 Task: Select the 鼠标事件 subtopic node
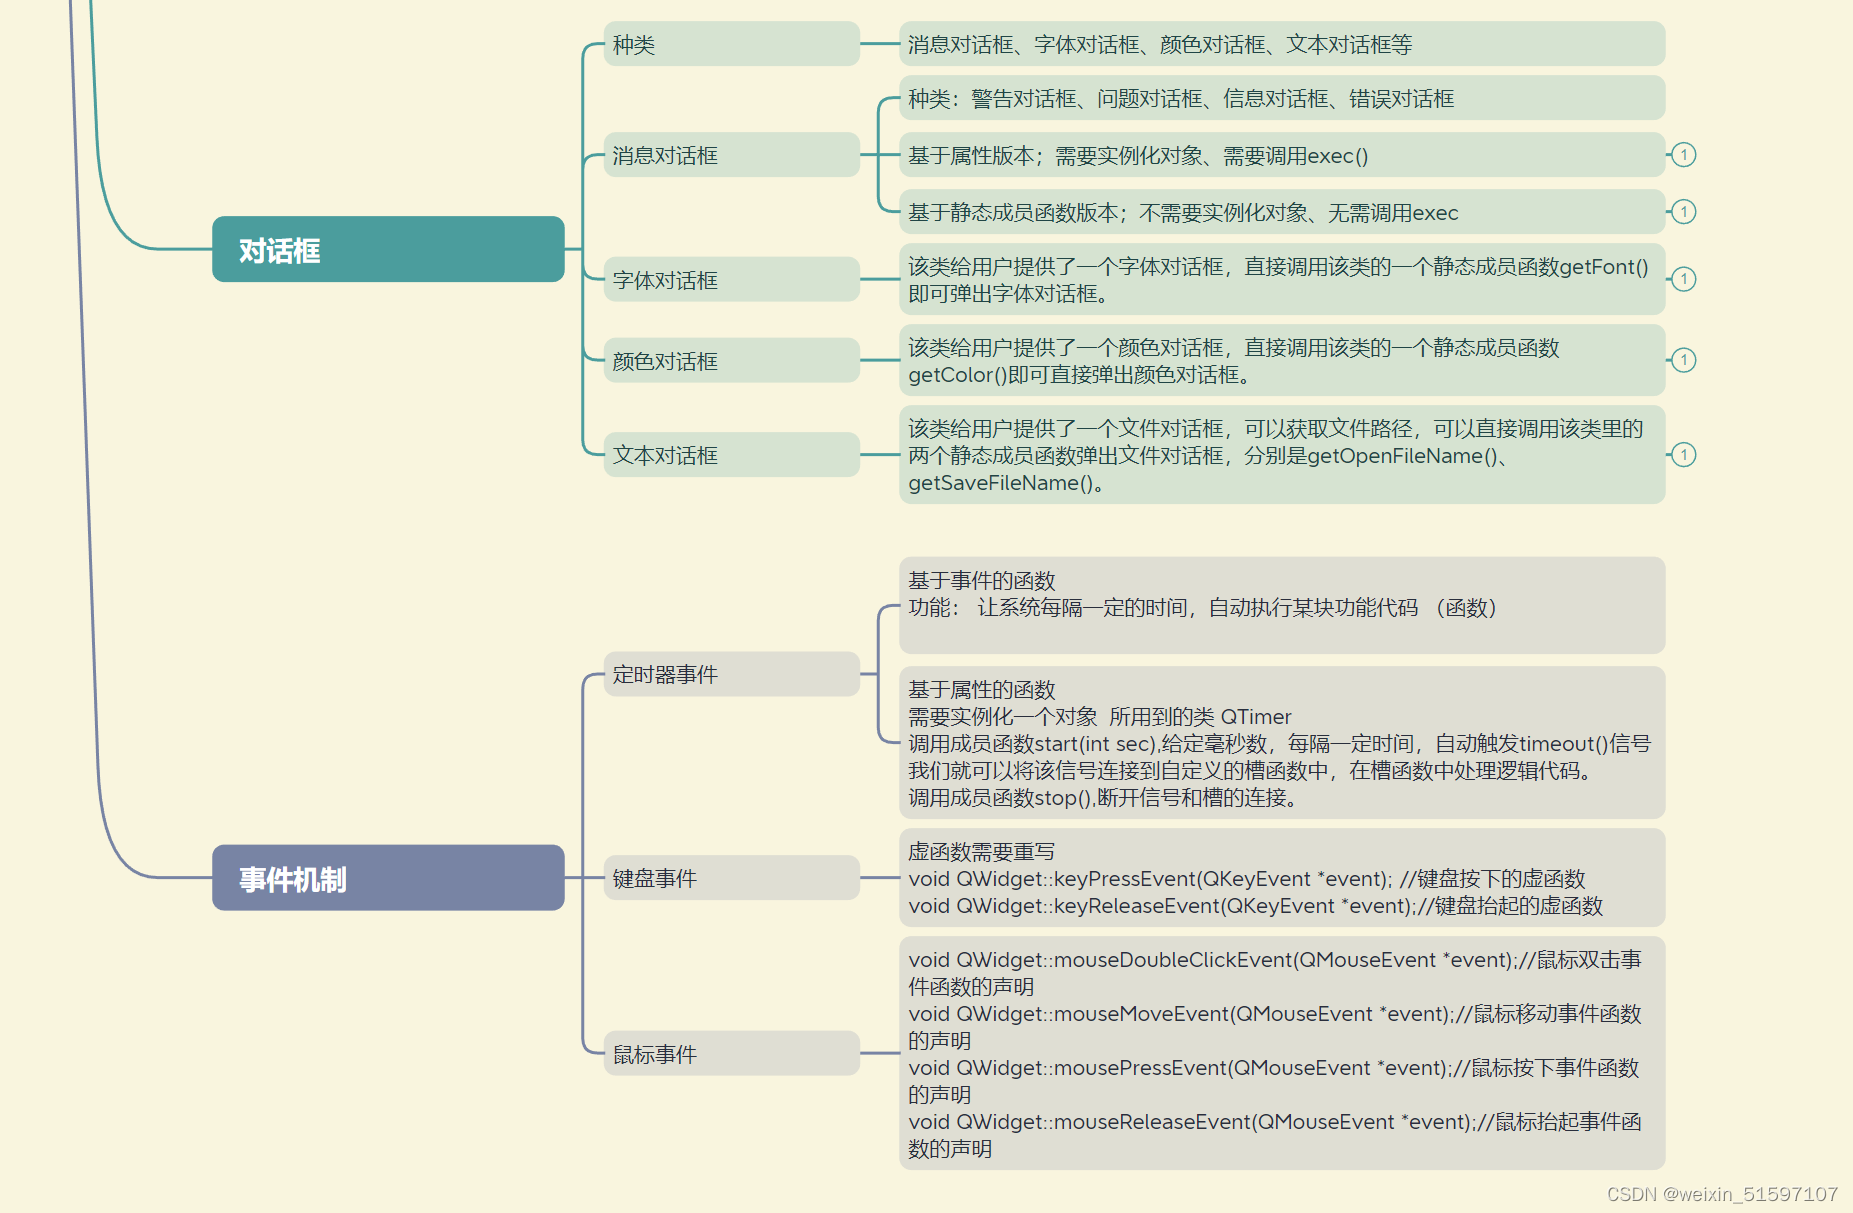(732, 1054)
